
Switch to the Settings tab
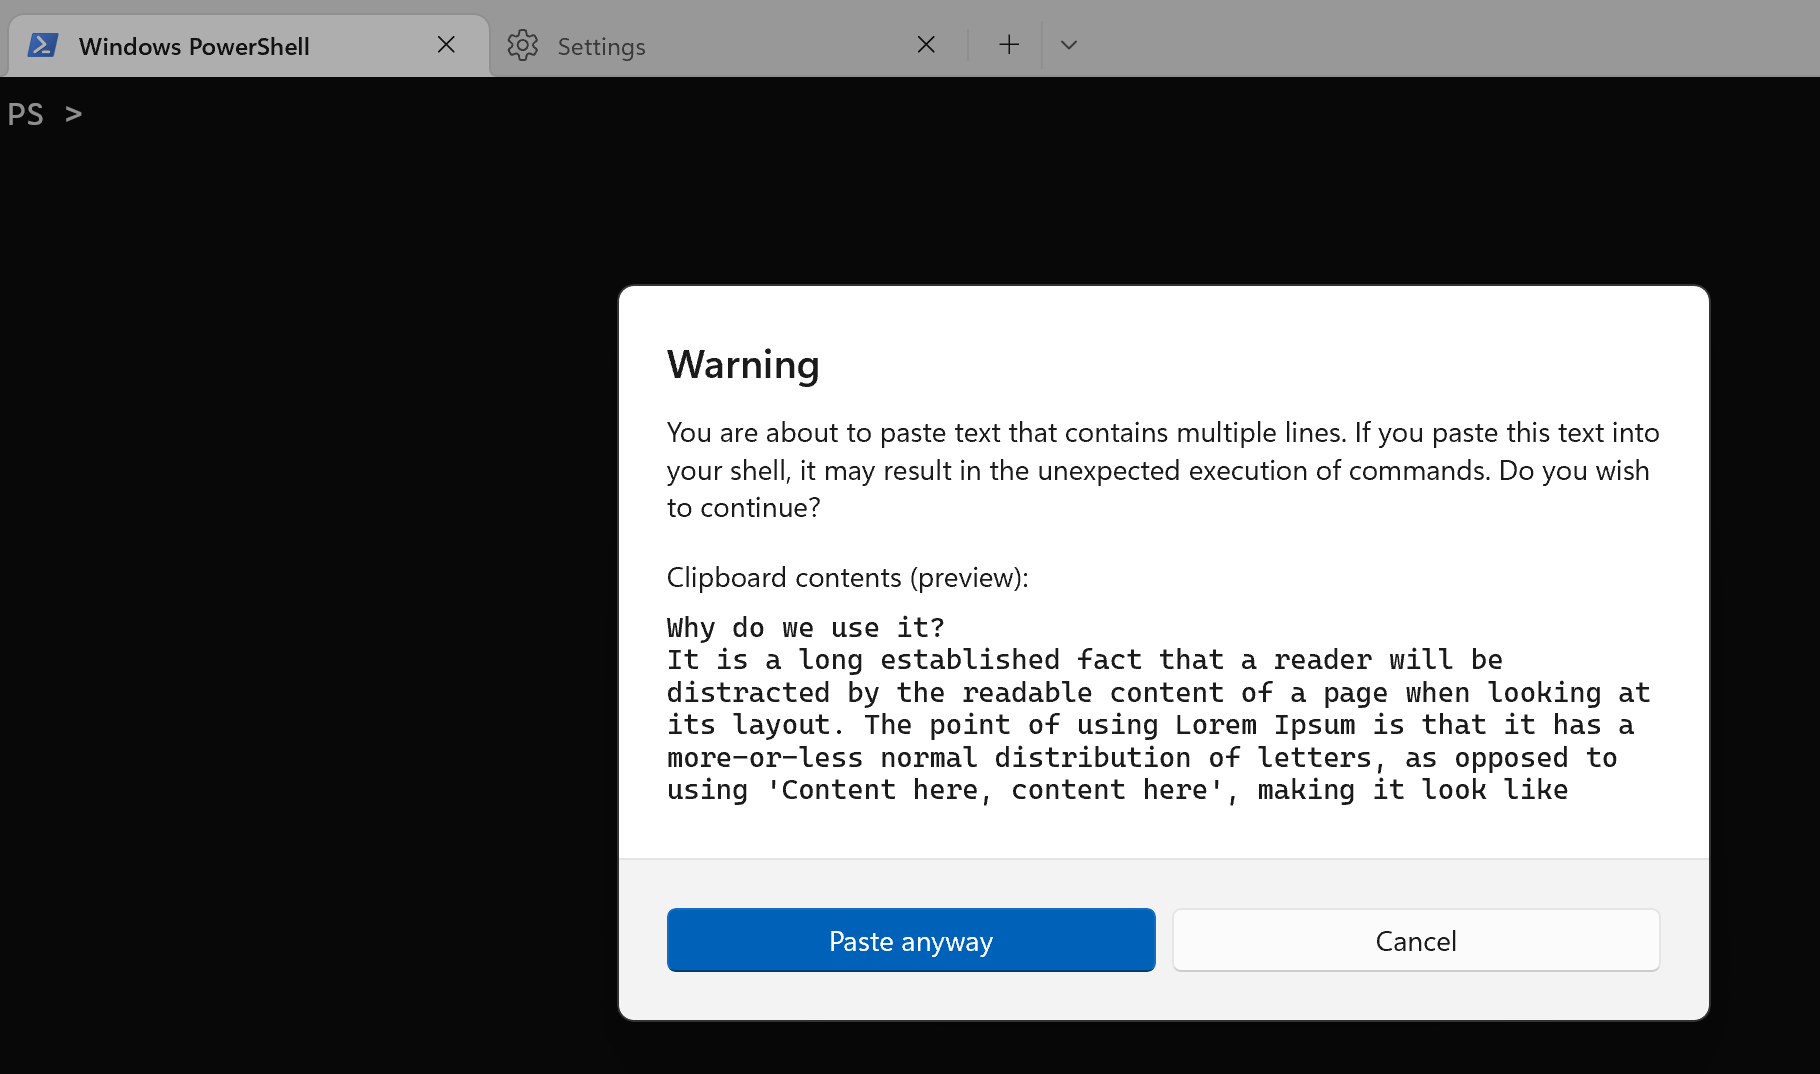pyautogui.click(x=601, y=46)
